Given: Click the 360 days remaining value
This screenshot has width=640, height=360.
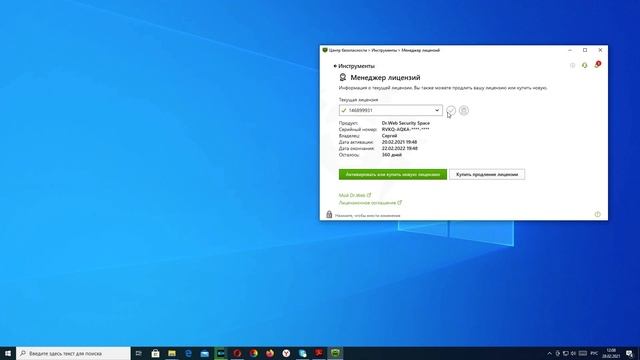Looking at the screenshot, I should click(x=391, y=155).
